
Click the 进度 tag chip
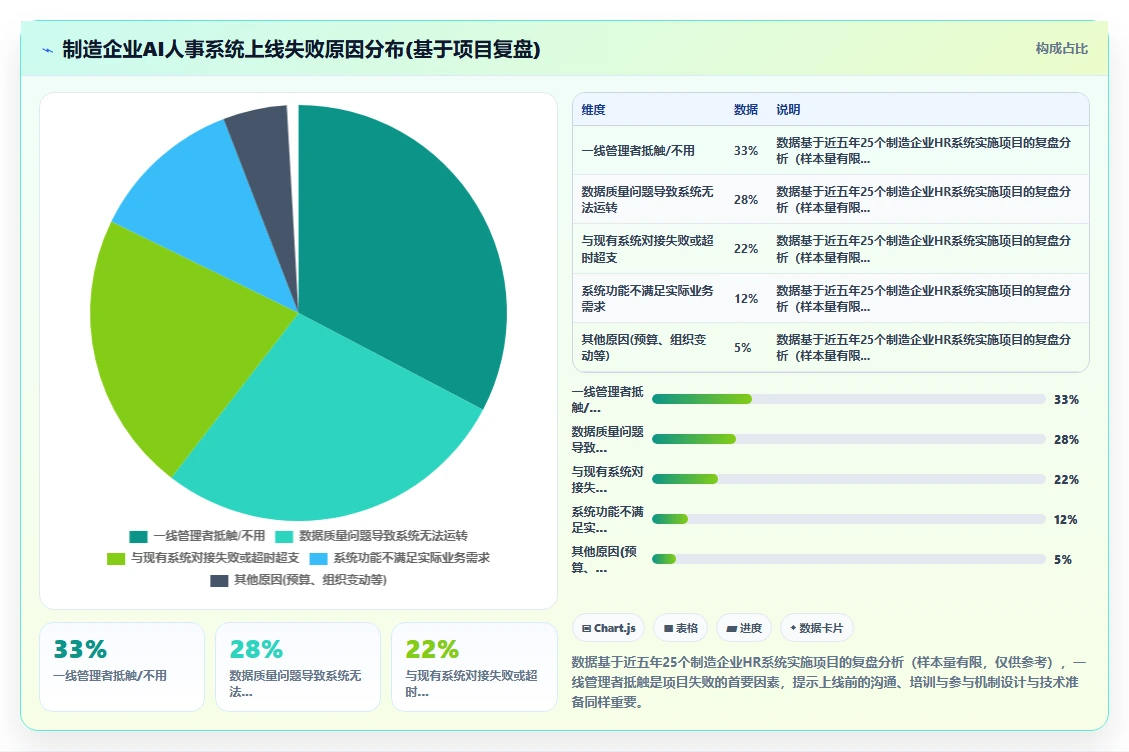[x=744, y=628]
